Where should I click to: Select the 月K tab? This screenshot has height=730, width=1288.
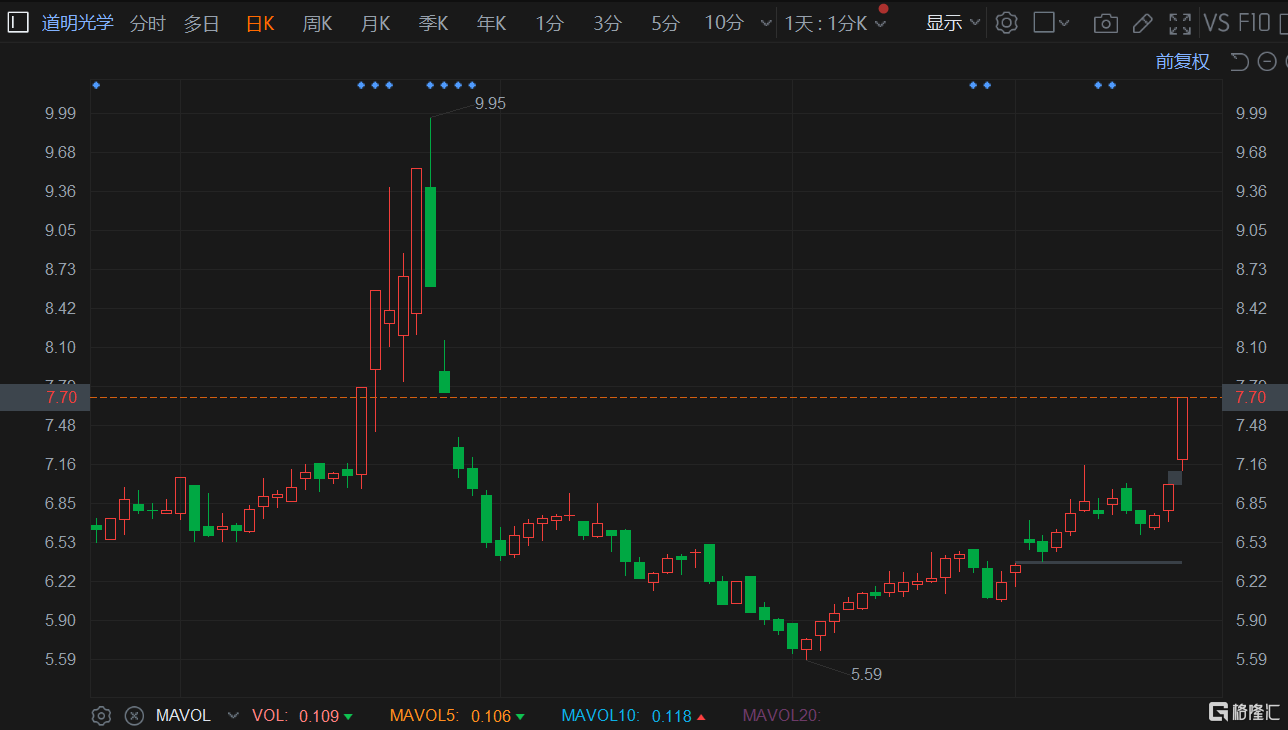[376, 23]
